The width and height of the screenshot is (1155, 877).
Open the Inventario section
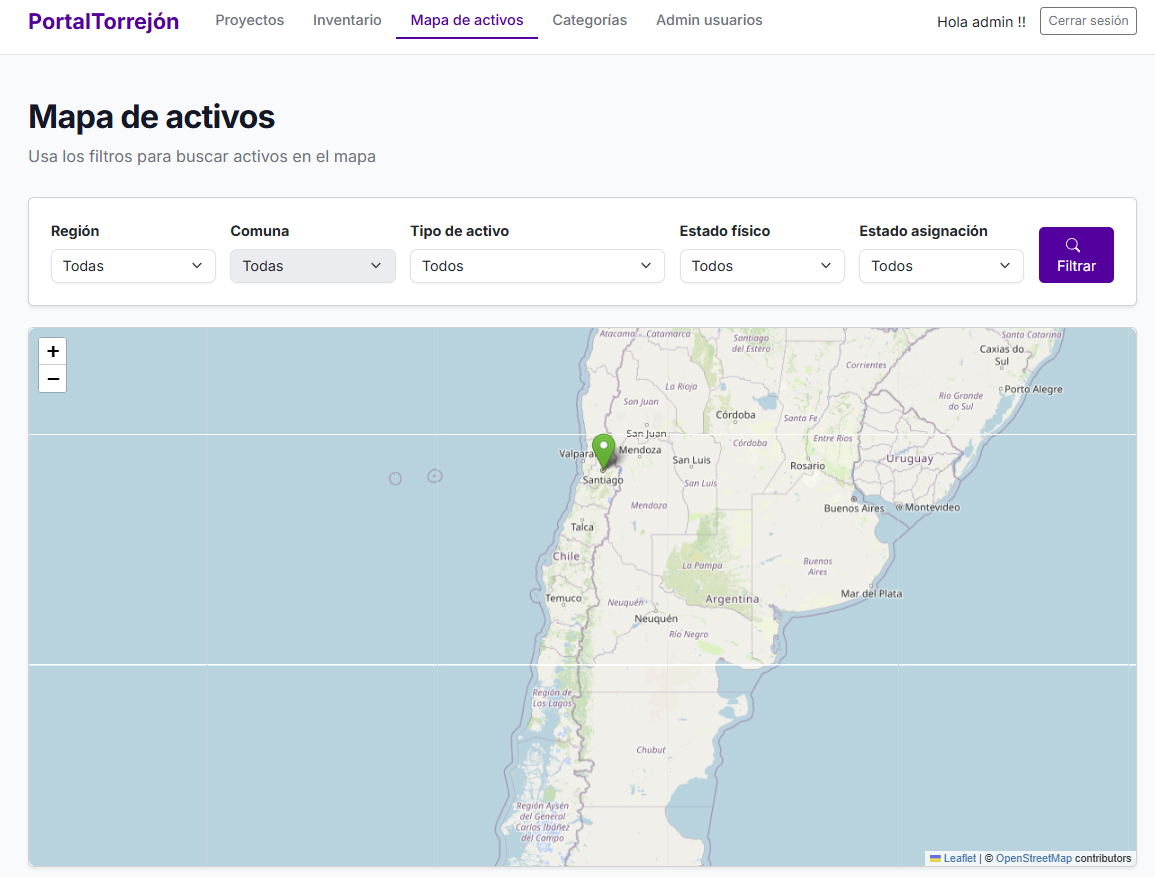pos(347,20)
